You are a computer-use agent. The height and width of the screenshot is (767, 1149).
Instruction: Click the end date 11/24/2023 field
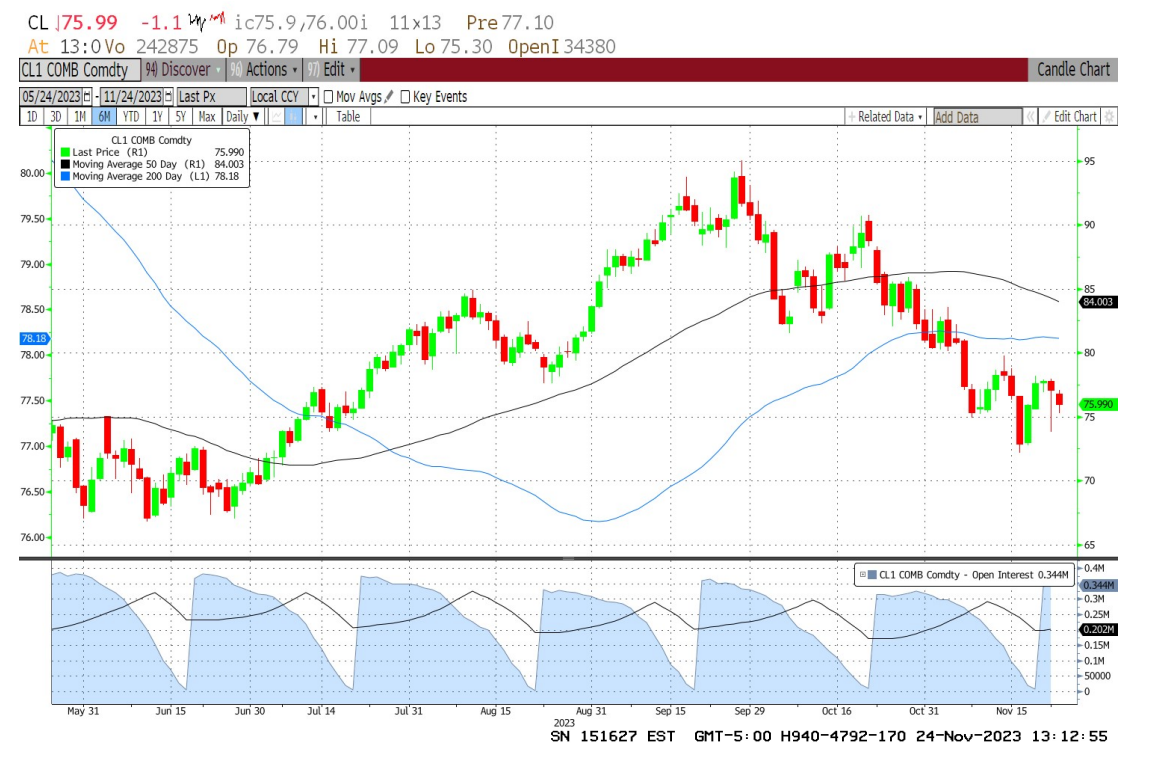132,97
